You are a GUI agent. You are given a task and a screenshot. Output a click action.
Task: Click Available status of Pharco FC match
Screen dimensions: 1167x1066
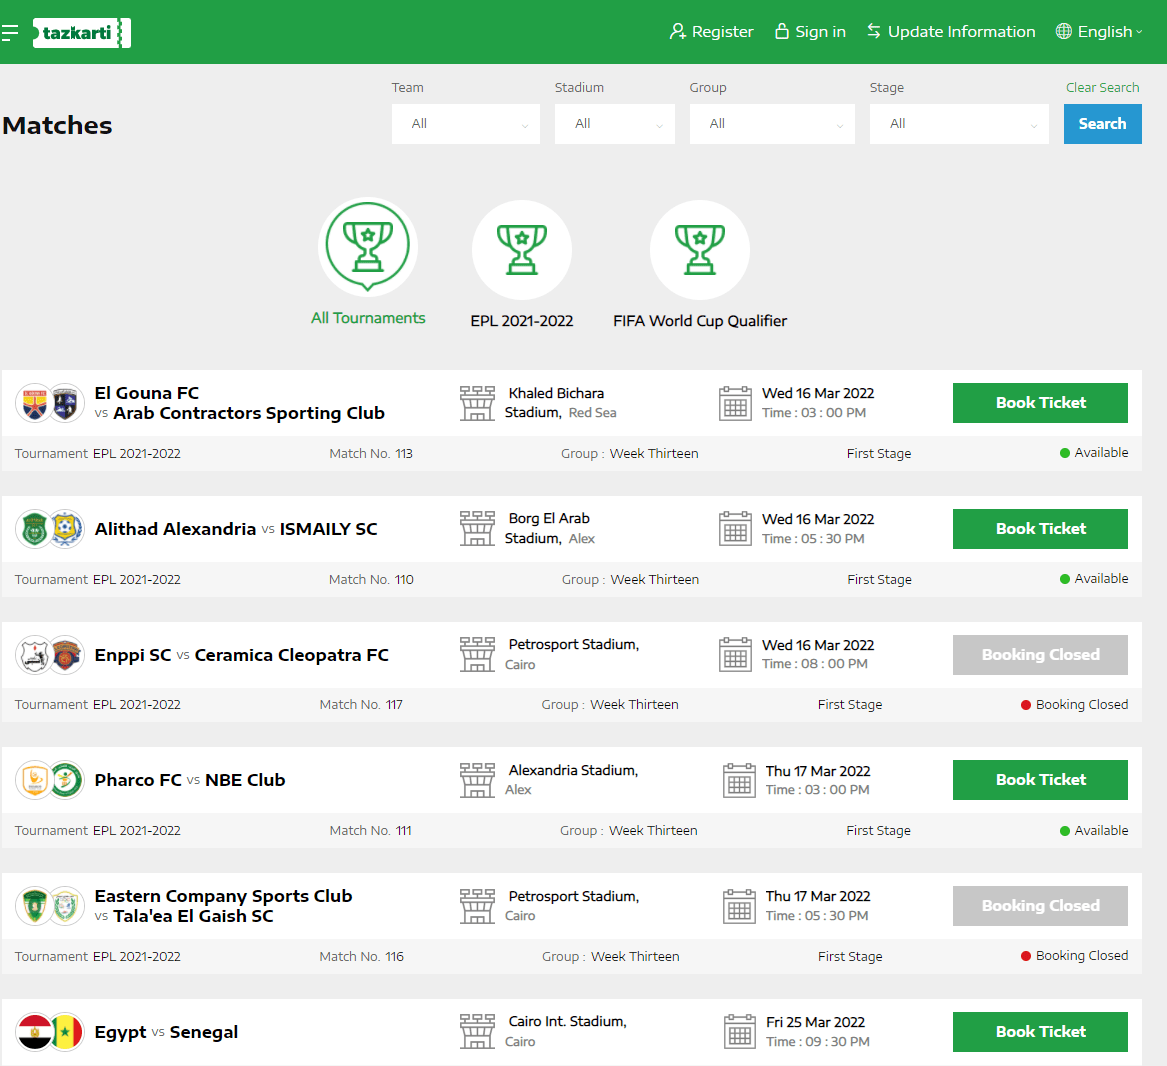tap(1094, 830)
